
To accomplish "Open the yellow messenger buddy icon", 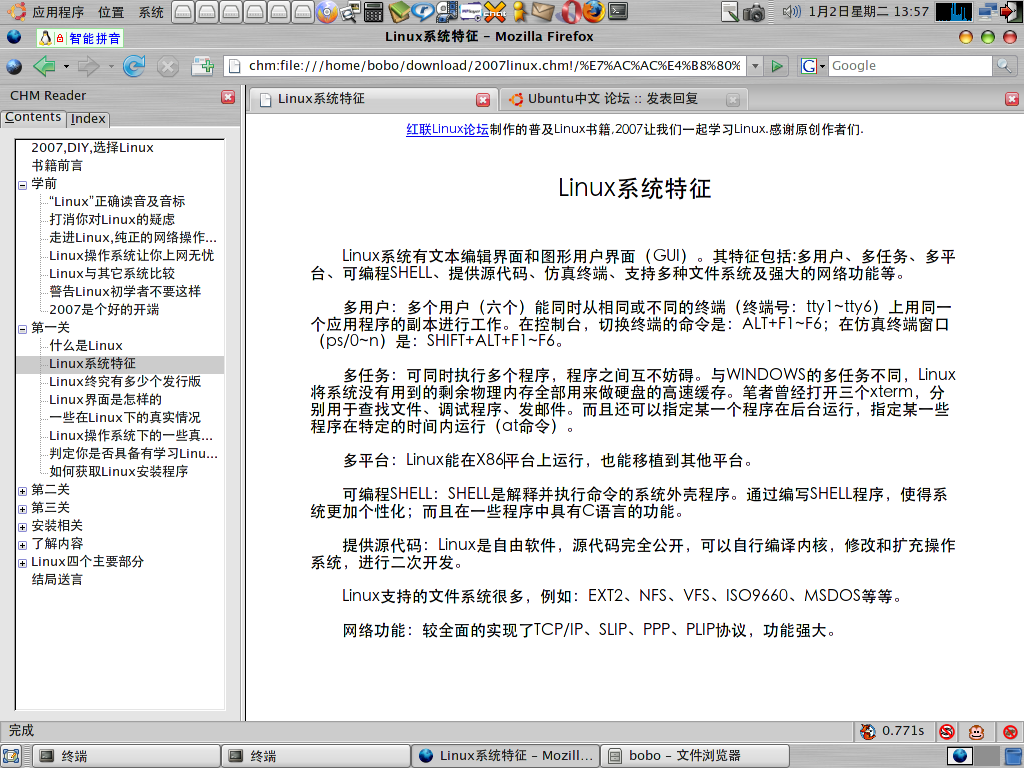I will (519, 11).
